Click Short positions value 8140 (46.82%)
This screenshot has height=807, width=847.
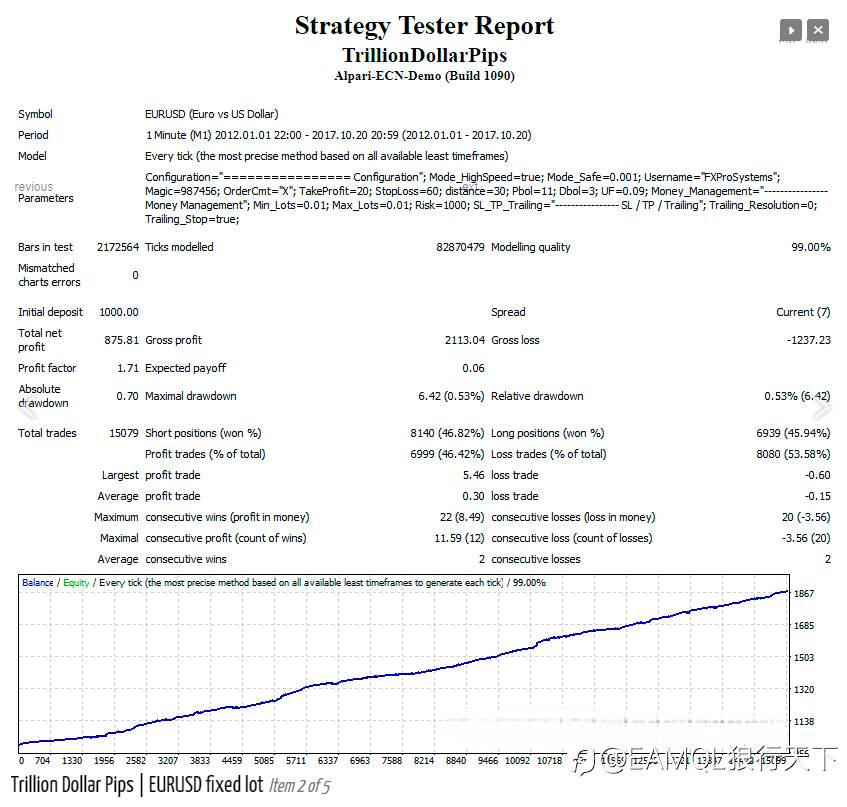[x=447, y=433]
